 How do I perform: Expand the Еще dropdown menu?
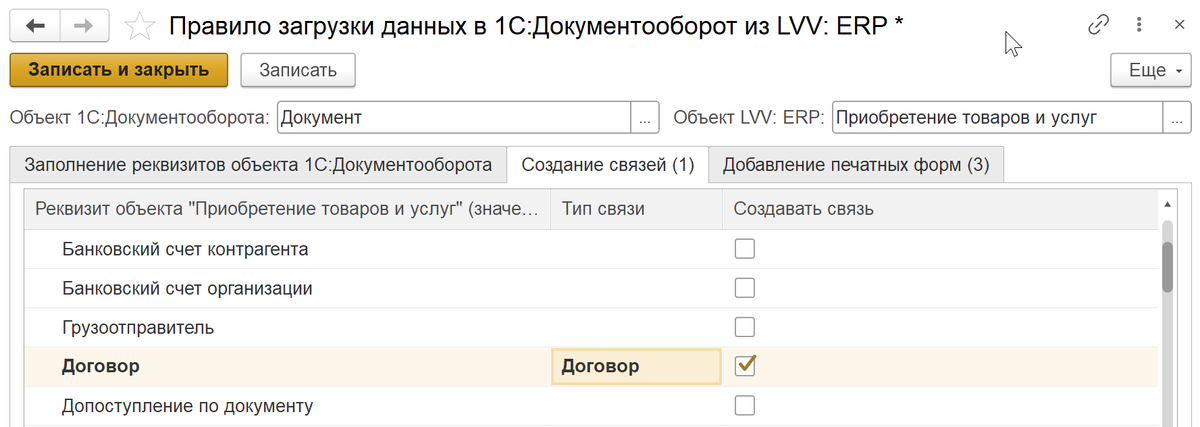(x=1151, y=70)
